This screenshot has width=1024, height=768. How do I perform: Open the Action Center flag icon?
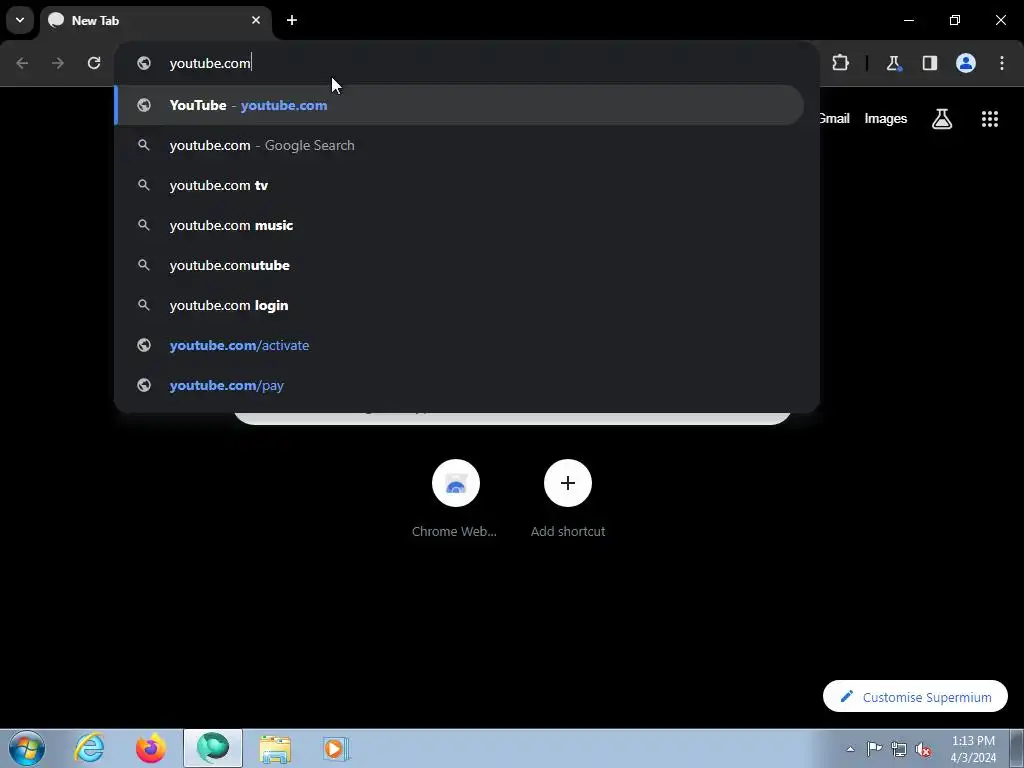pos(874,749)
